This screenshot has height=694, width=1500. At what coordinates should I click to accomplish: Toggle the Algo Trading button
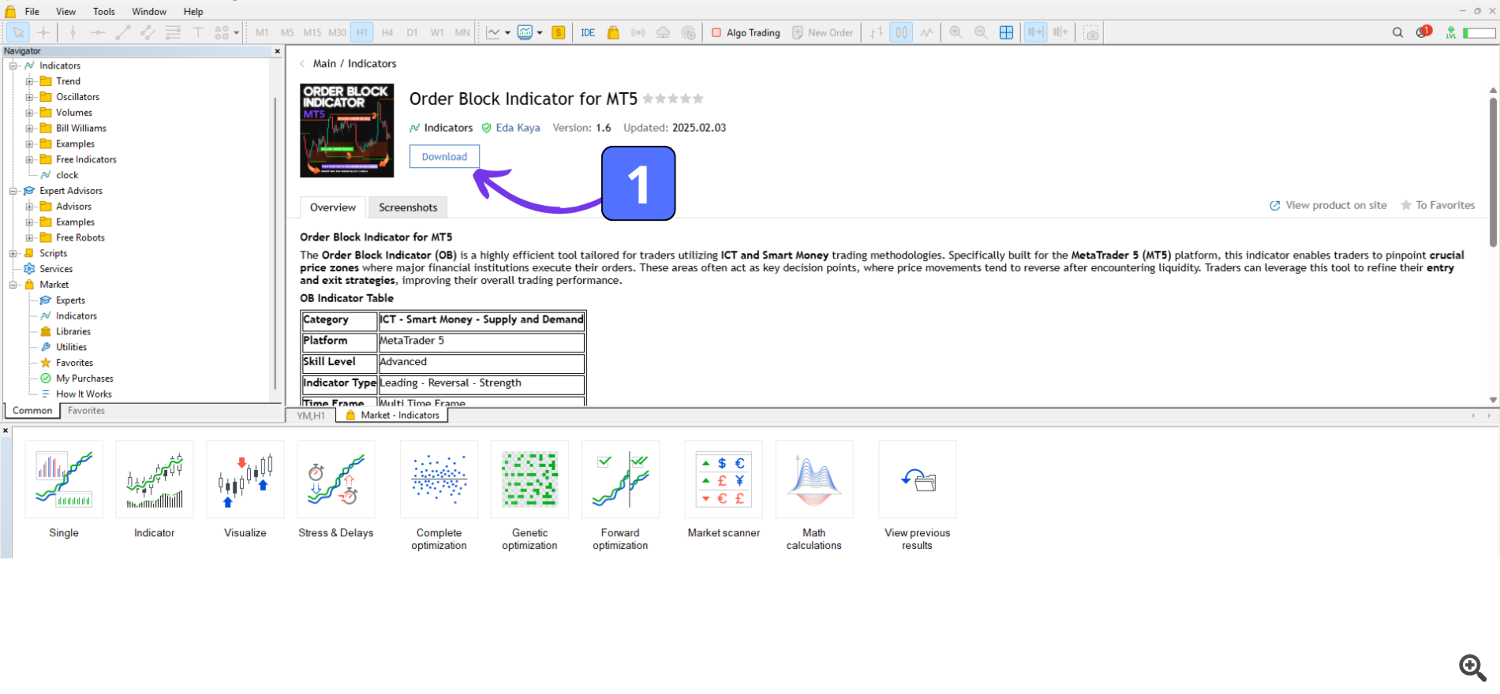pyautogui.click(x=745, y=32)
